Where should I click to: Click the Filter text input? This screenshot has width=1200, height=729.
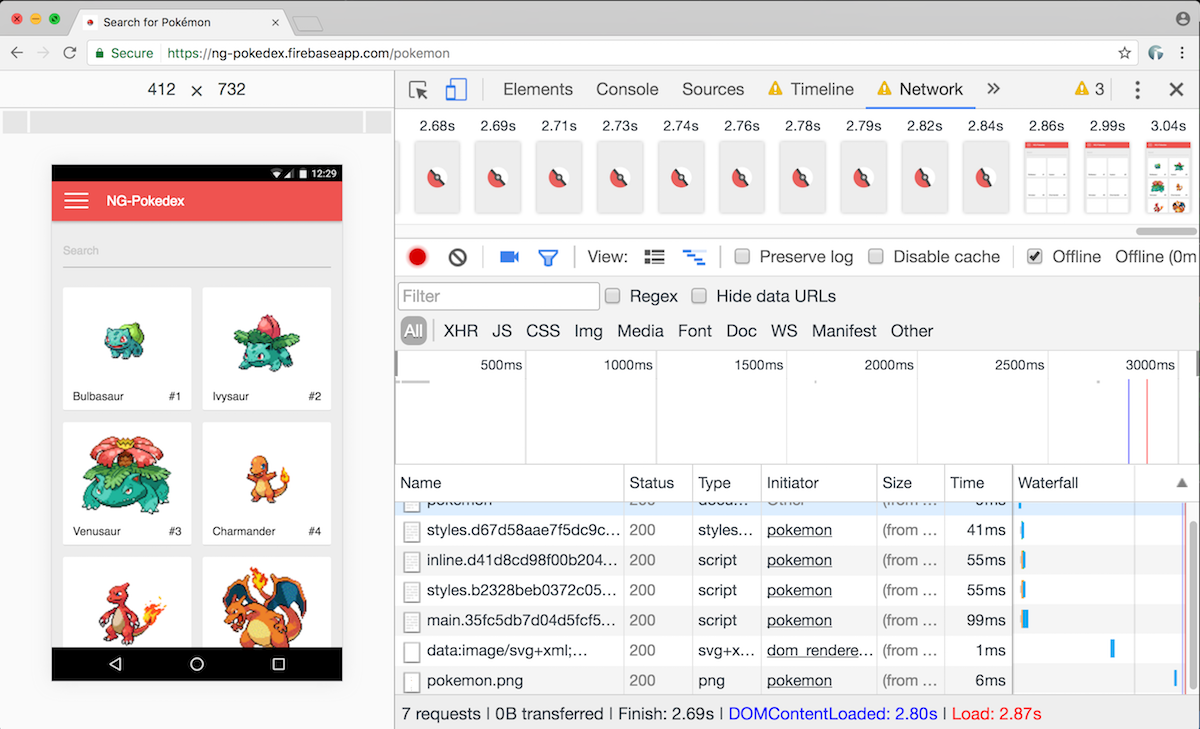coord(499,296)
